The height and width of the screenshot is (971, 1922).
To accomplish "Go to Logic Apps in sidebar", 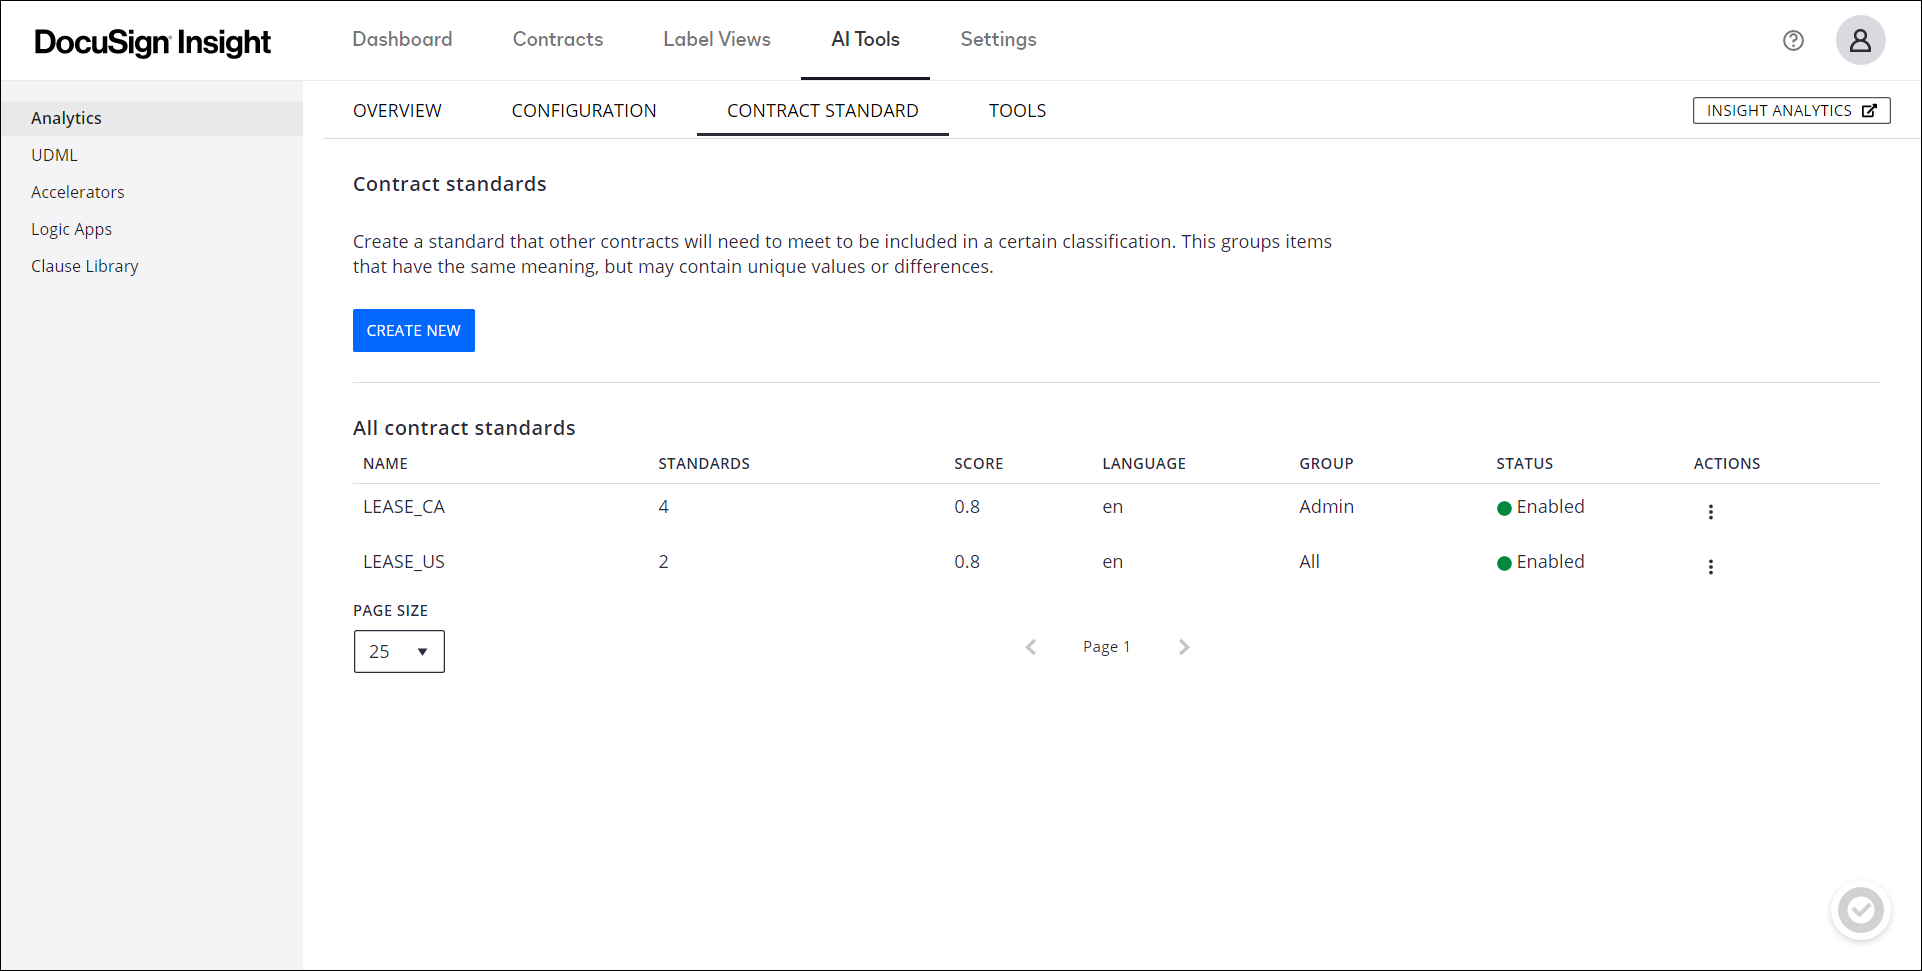I will pos(71,229).
